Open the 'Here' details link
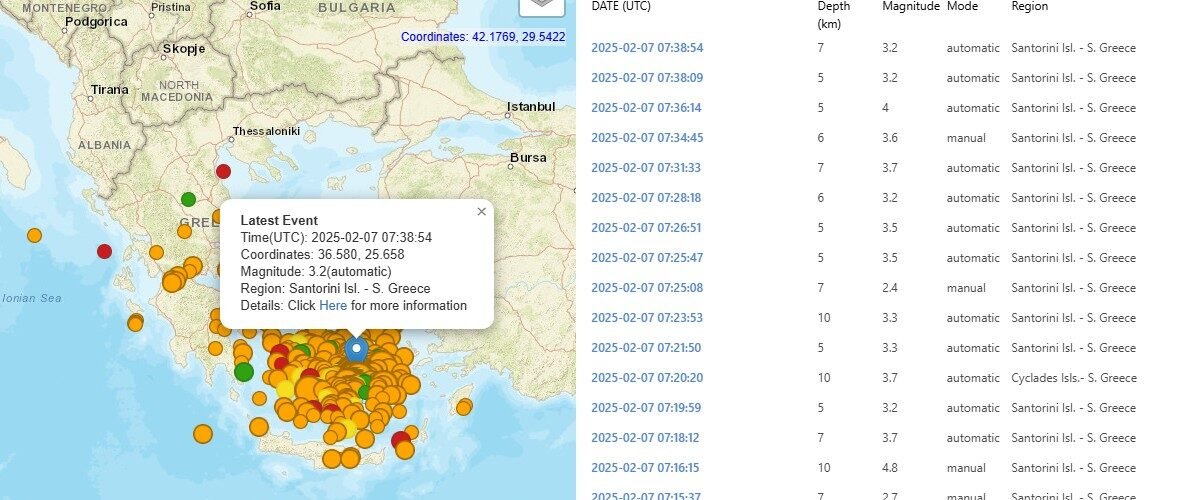1194x500 pixels. [x=333, y=305]
